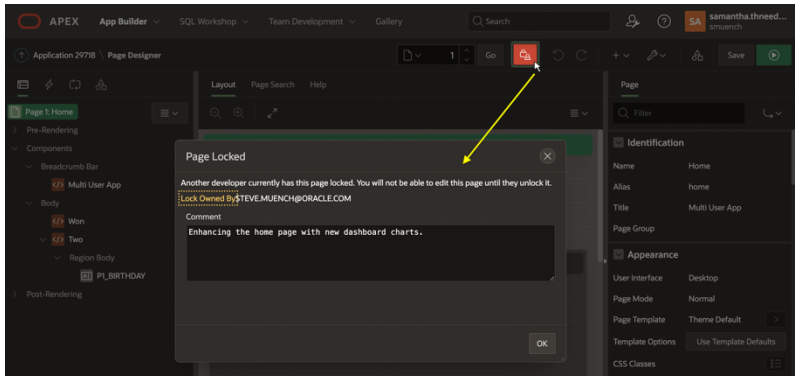Open the CSS Classes list picker icon
The image size is (801, 381).
point(776,364)
